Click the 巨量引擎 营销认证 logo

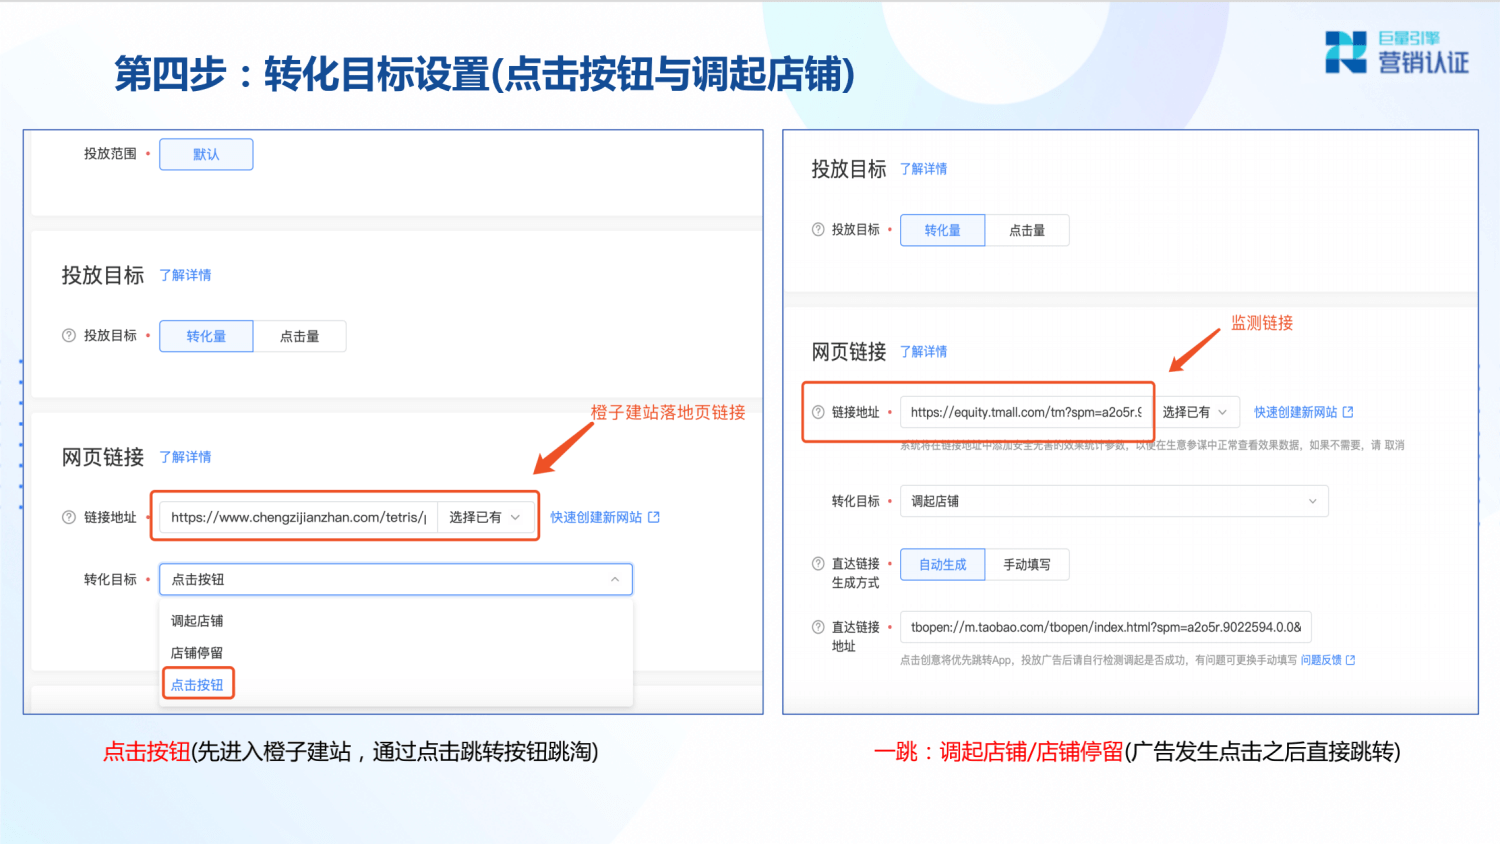pos(1396,52)
